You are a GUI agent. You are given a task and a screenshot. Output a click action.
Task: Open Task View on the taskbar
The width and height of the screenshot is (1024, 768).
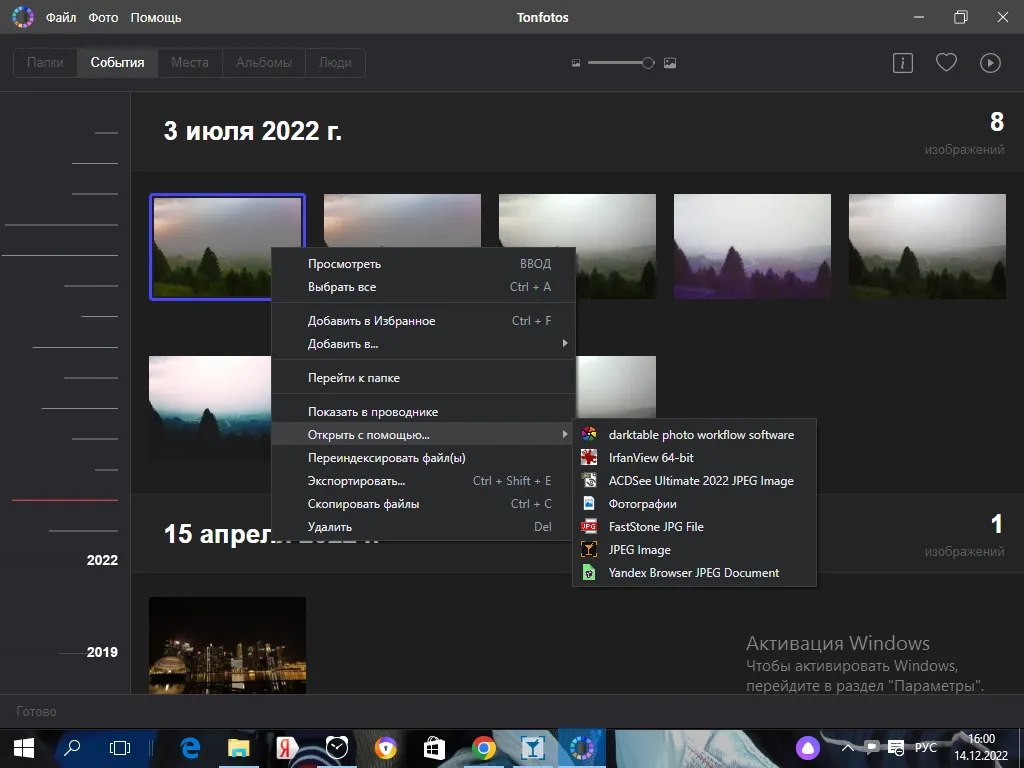120,748
